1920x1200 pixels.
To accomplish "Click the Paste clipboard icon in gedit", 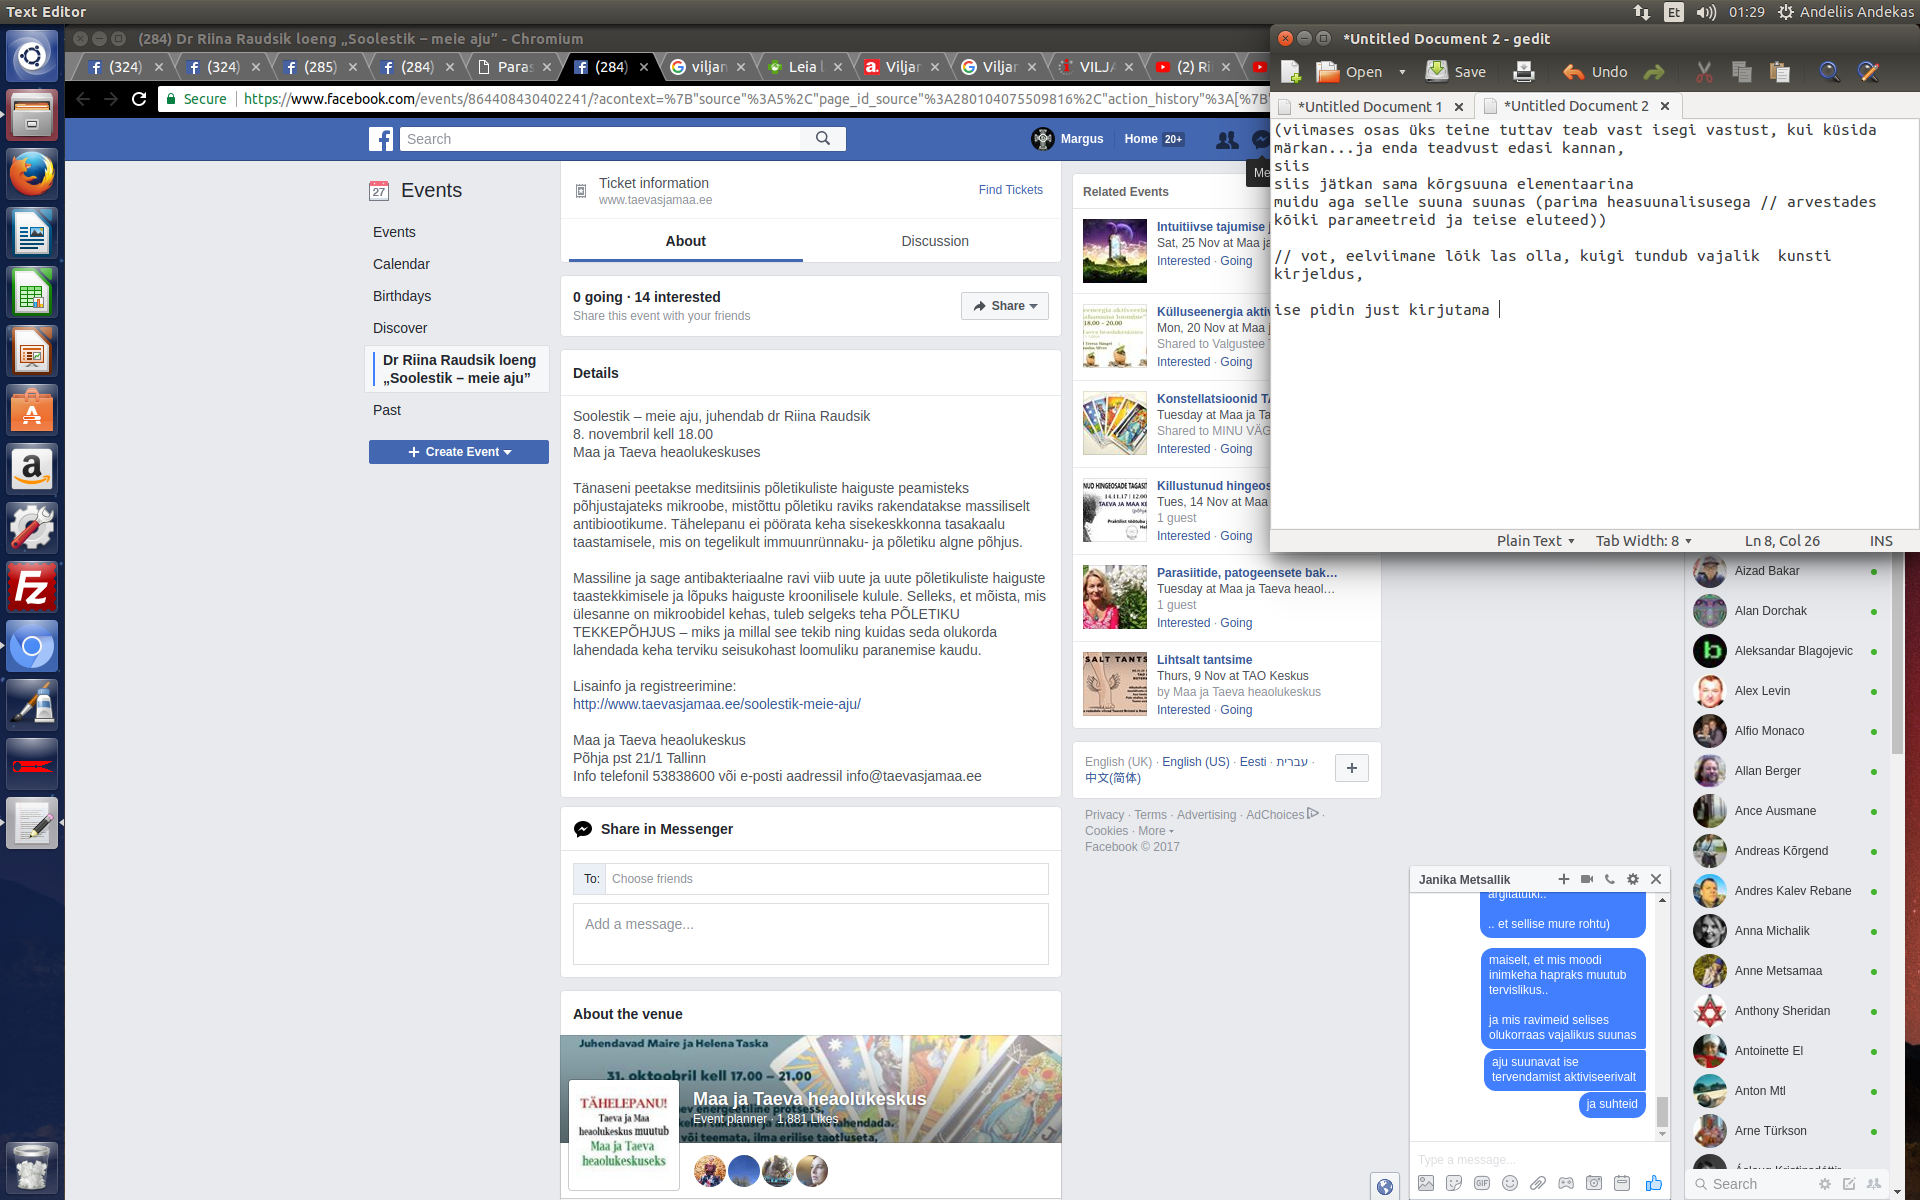I will (1779, 72).
